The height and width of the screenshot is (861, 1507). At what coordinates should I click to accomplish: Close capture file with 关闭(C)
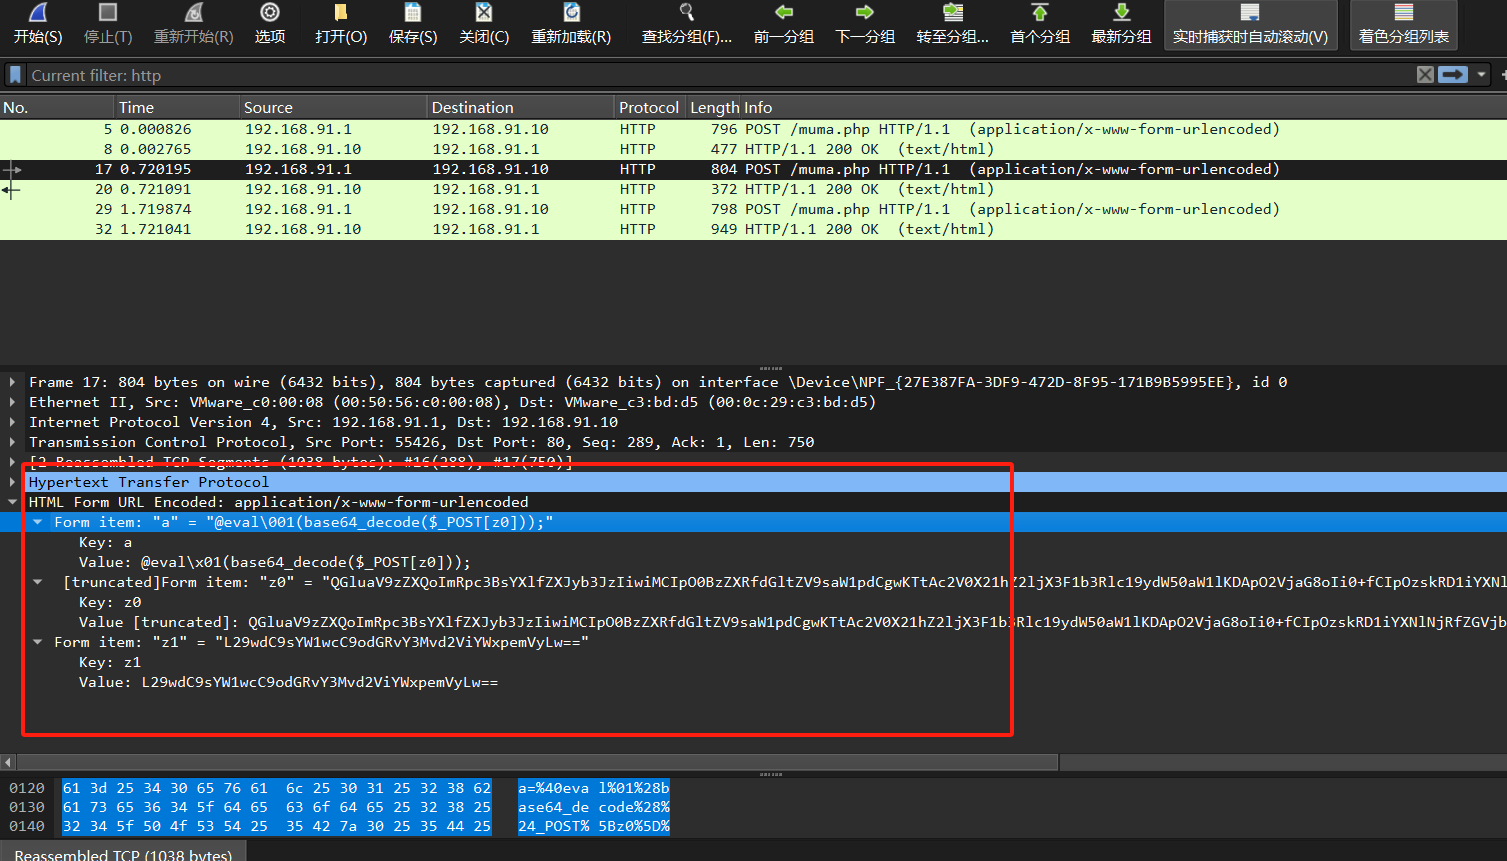[x=484, y=24]
